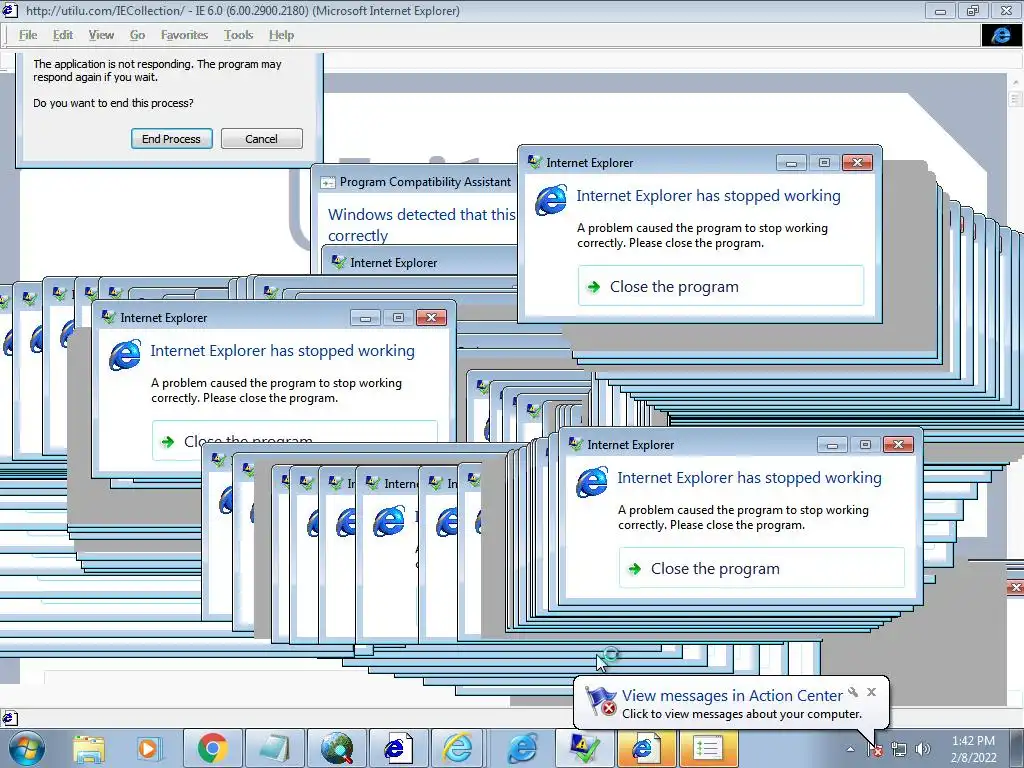1024x768 pixels.
Task: Click the IE logo in bottom-right crash dialog
Action: (x=592, y=482)
